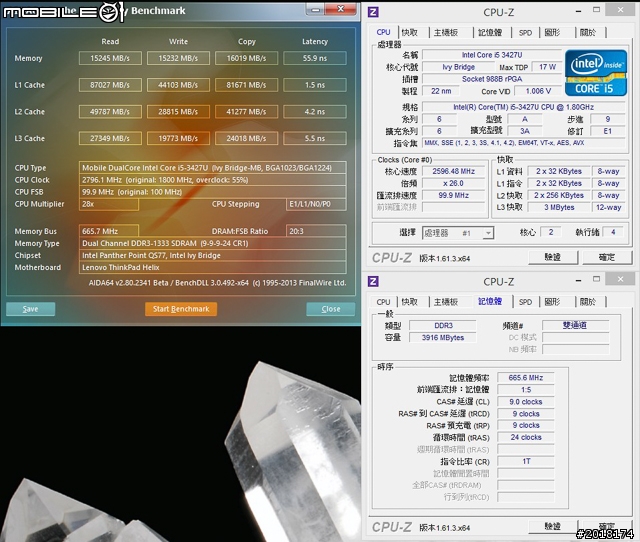640x542 pixels.
Task: Click Memory Write value 15232 MB/s
Action: [x=178, y=58]
